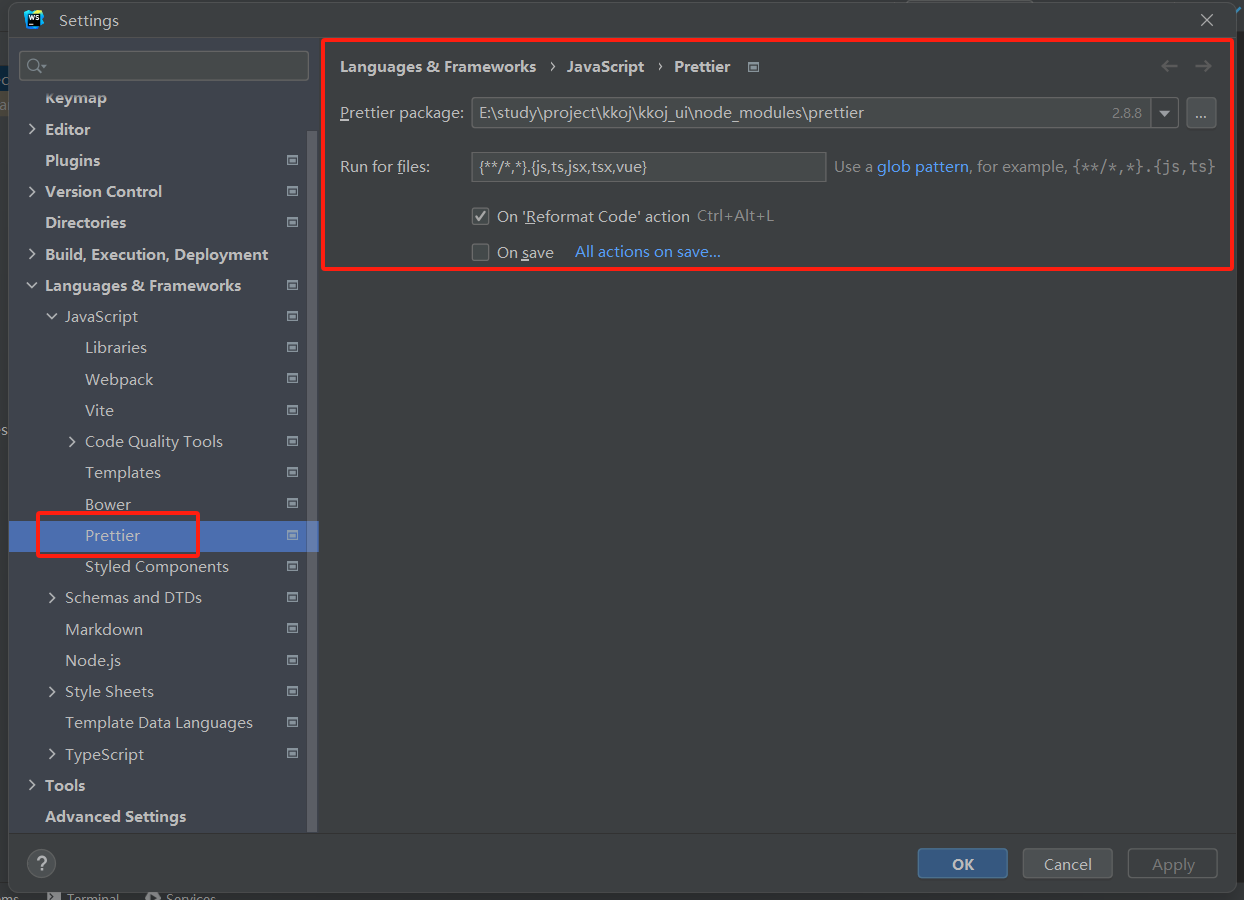Enable the On save checkbox
The height and width of the screenshot is (900, 1244).
(481, 252)
